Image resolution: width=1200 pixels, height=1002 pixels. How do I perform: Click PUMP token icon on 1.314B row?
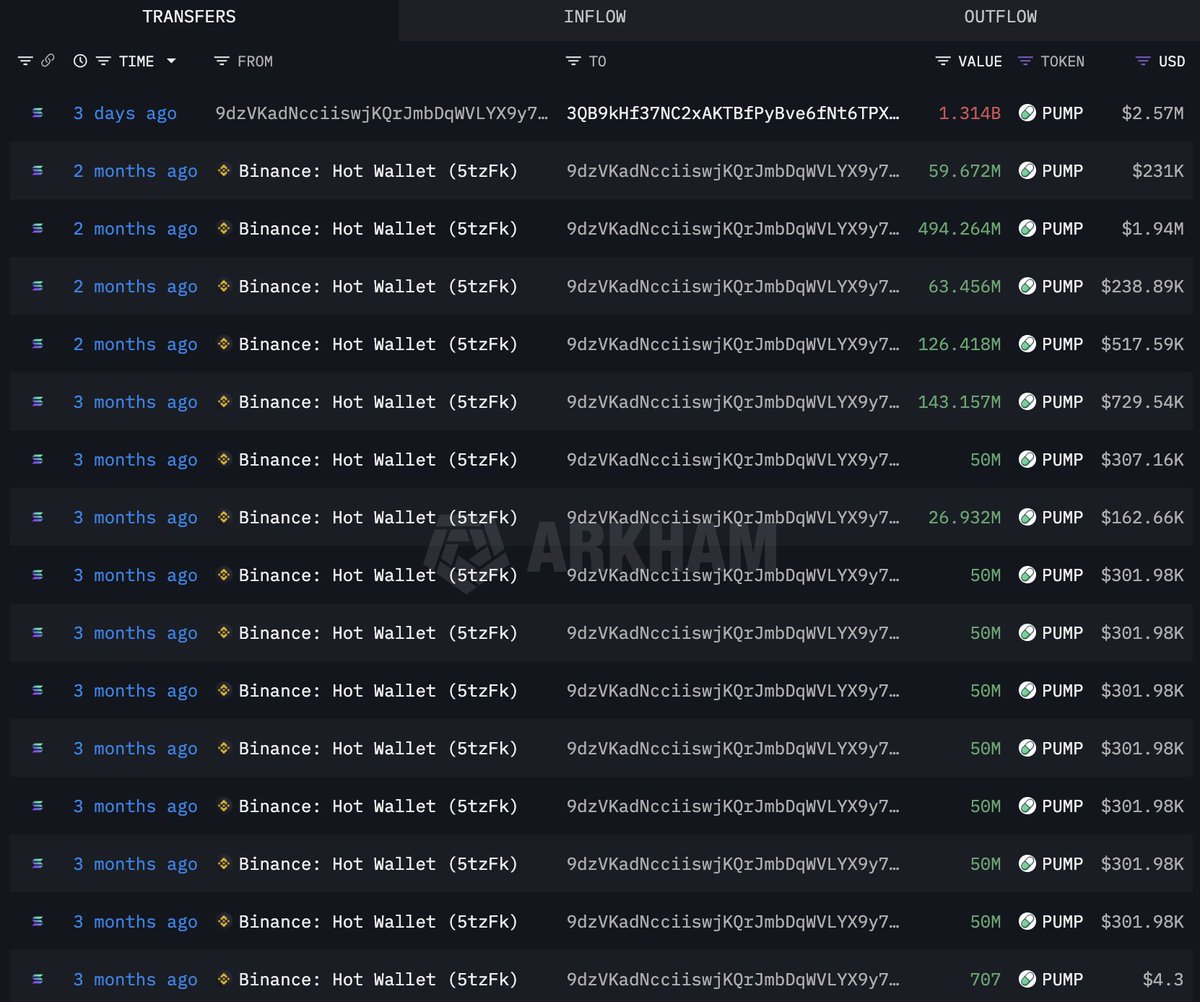(x=1027, y=113)
